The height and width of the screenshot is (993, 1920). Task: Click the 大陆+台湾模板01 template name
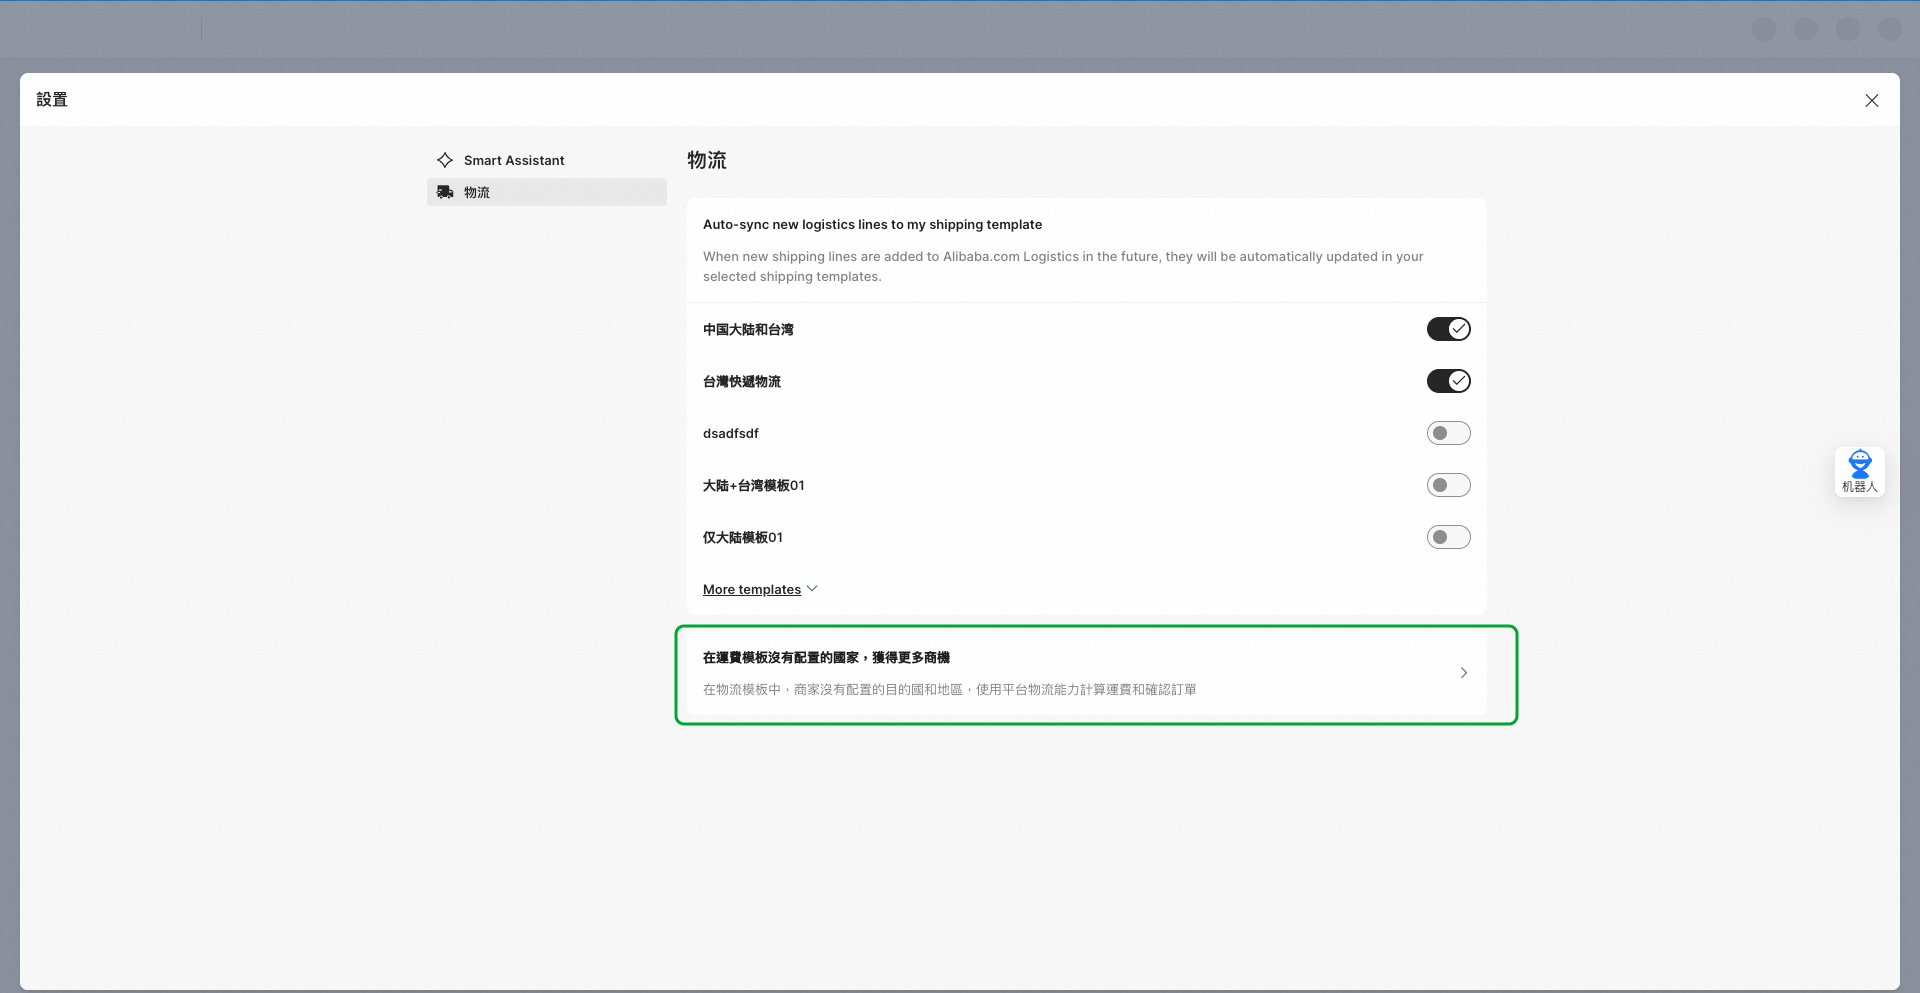[x=754, y=485]
